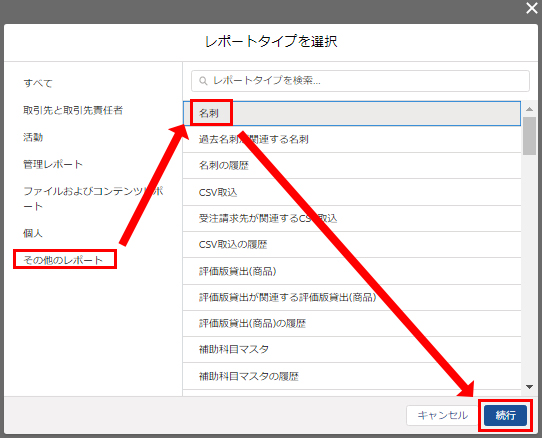Select 管理レポート category

click(53, 164)
